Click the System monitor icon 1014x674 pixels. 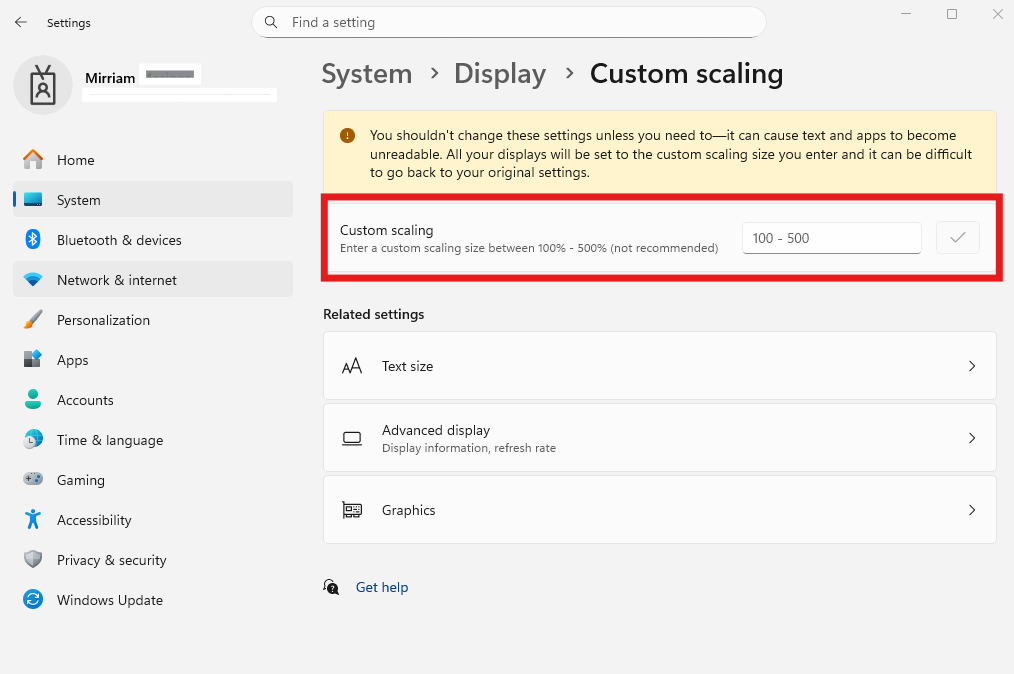[33, 200]
